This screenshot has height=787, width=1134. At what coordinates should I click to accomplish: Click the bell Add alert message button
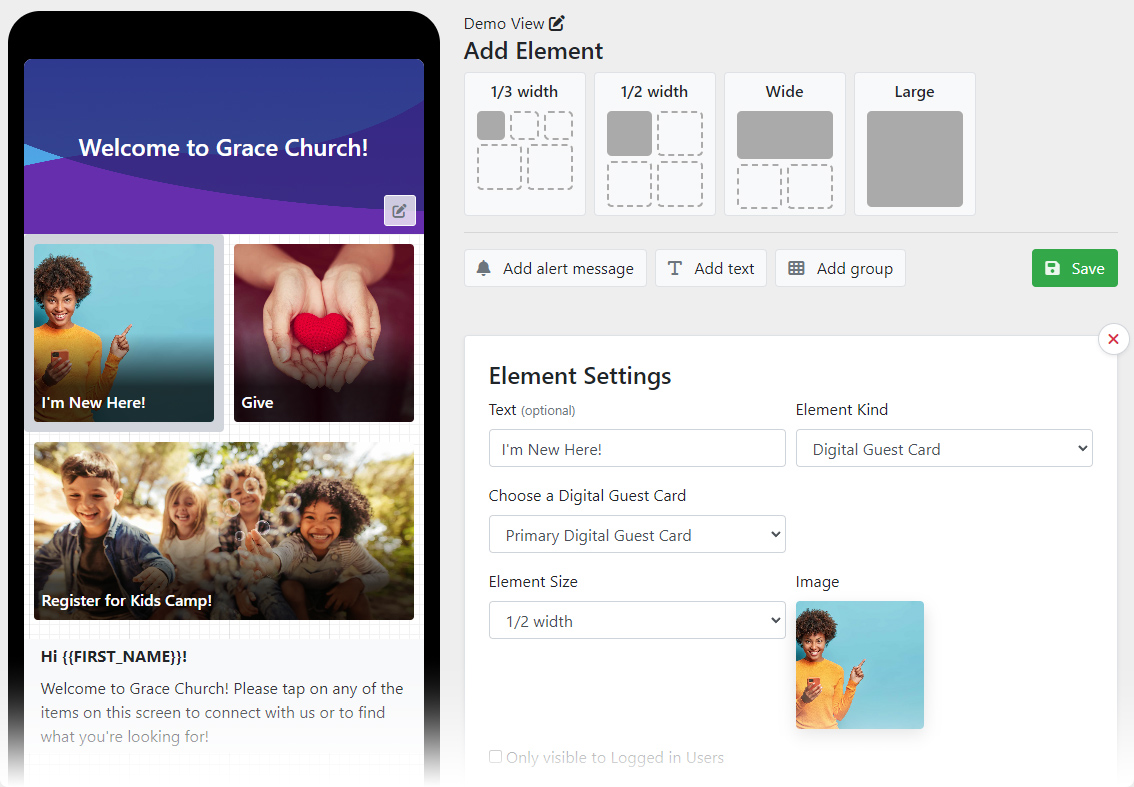(555, 268)
